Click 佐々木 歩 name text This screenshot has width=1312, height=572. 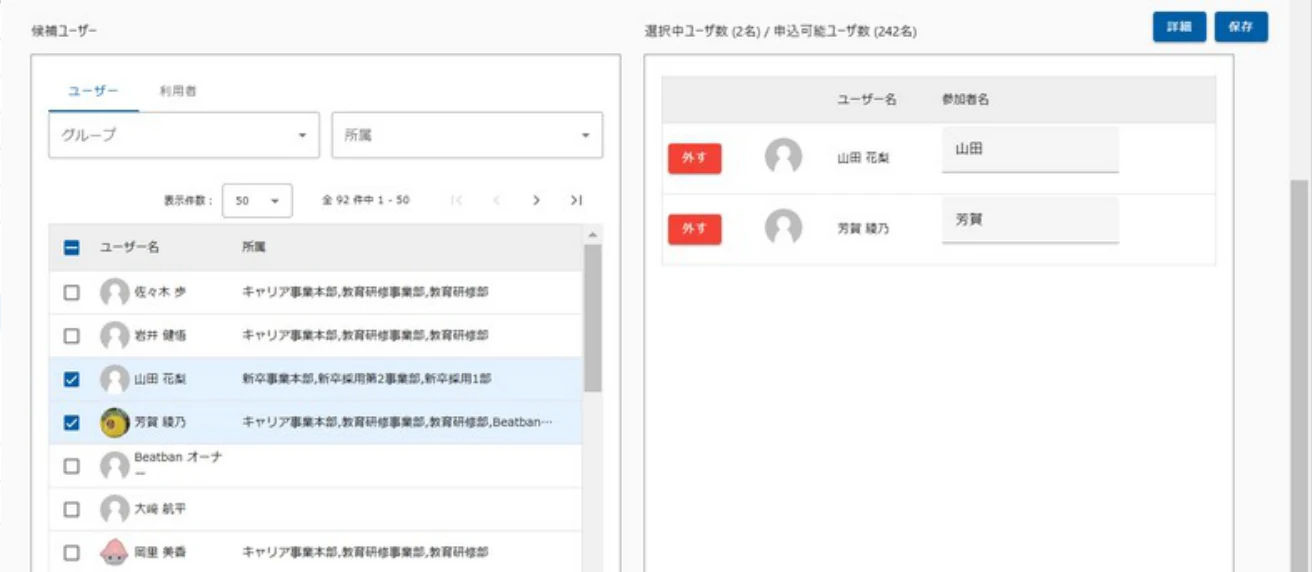[x=160, y=293]
